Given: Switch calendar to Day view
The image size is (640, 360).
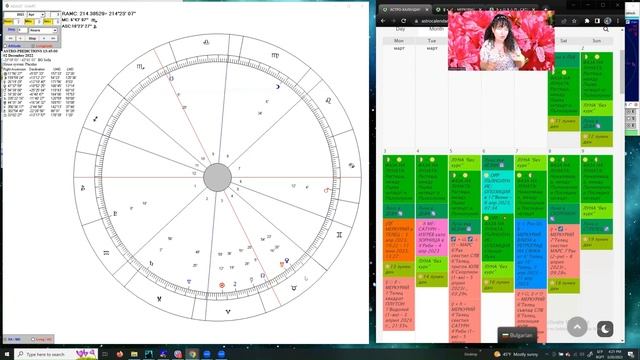Looking at the screenshot, I should click(x=400, y=29).
